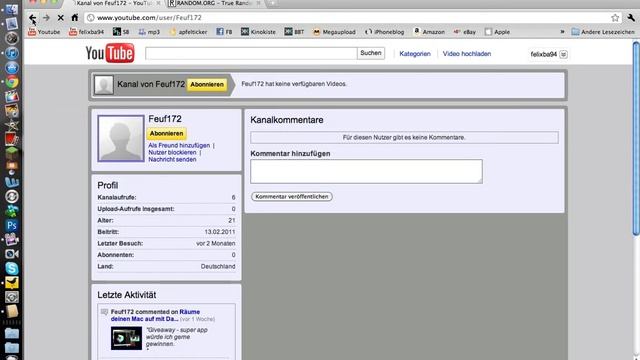Close the Kanal von Feuf172 tab
The width and height of the screenshot is (640, 360).
(158, 3)
